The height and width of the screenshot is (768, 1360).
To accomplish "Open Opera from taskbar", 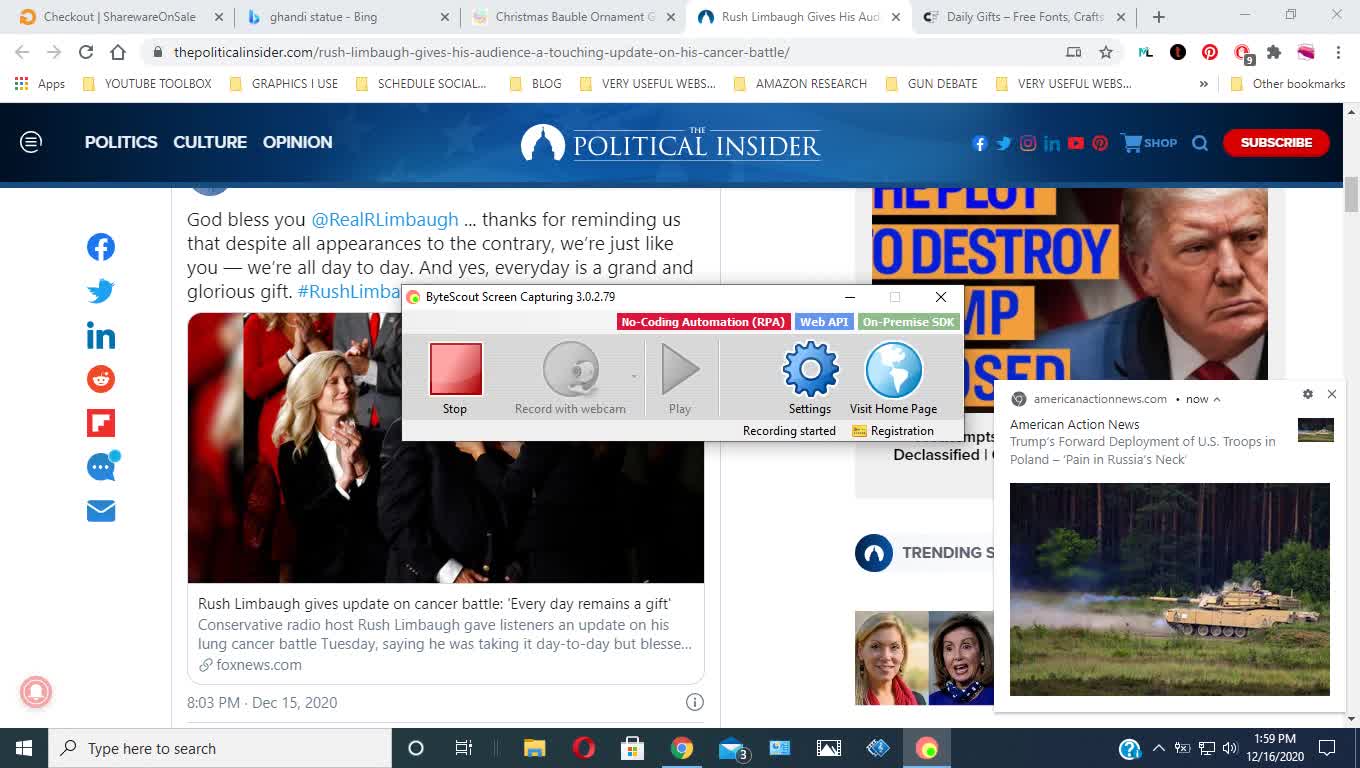I will coord(584,748).
